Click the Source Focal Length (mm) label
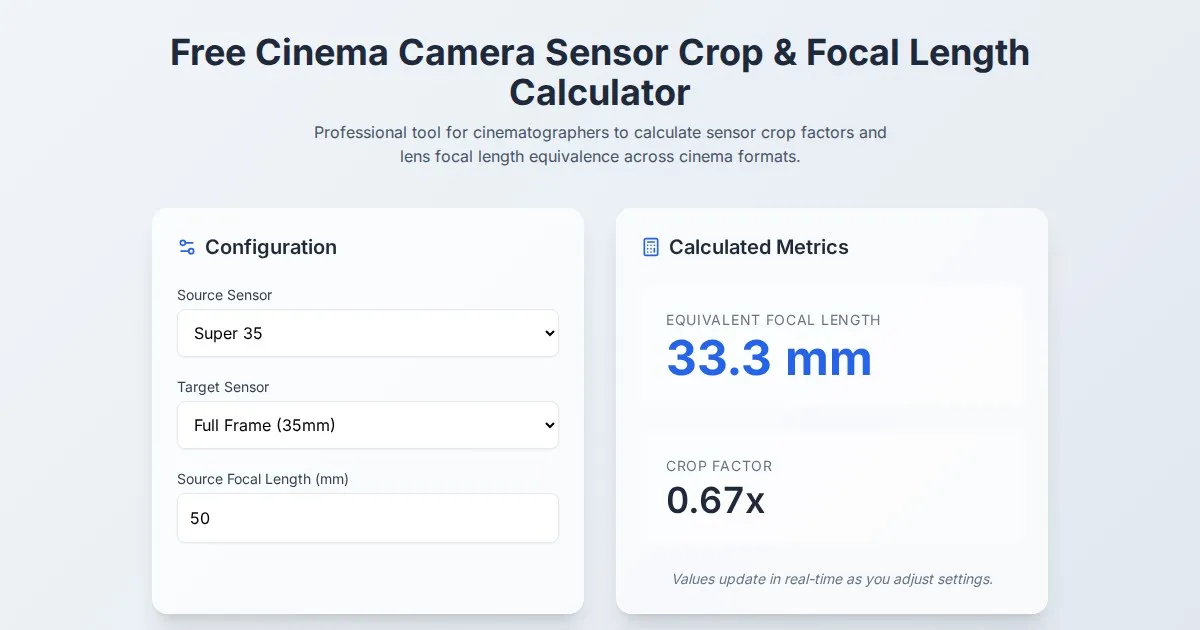The image size is (1200, 630). click(262, 479)
